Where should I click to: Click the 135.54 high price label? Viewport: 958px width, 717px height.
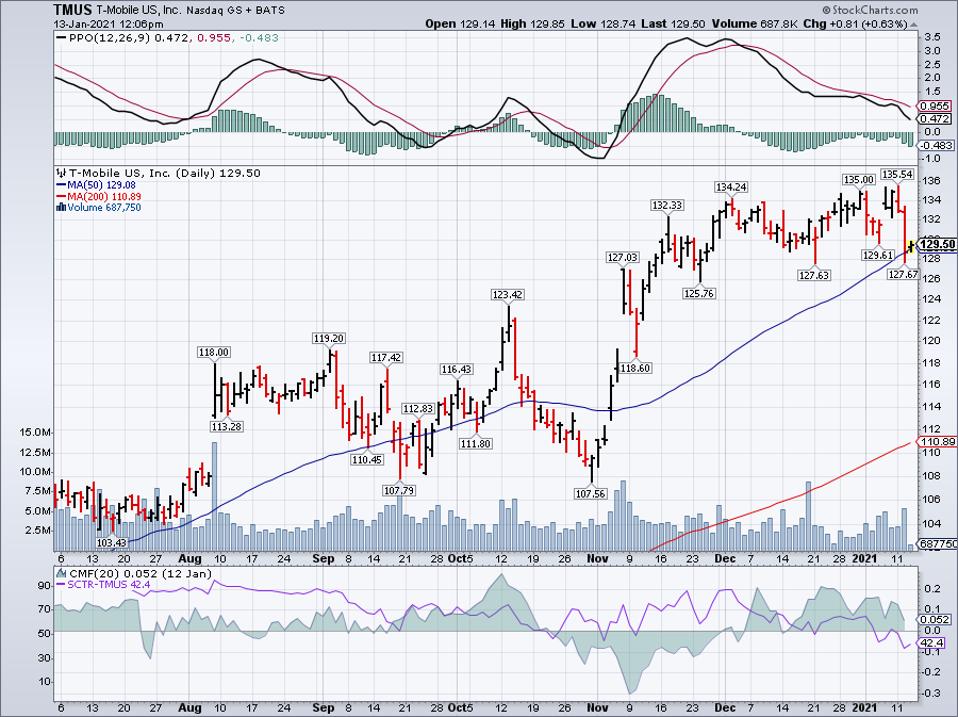(x=896, y=175)
